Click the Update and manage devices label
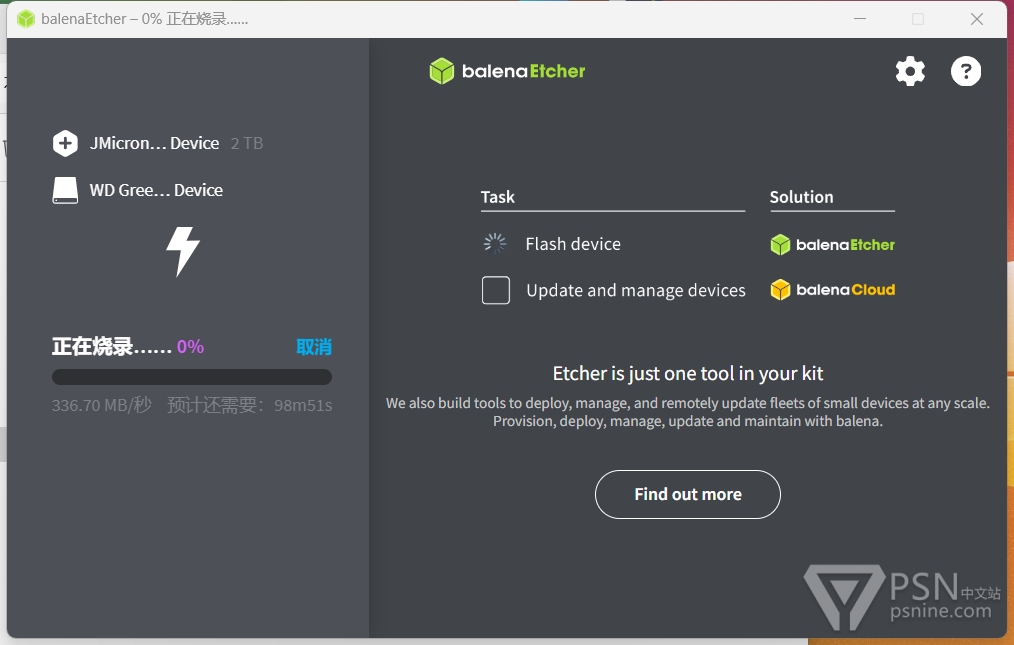Viewport: 1014px width, 645px height. [636, 290]
